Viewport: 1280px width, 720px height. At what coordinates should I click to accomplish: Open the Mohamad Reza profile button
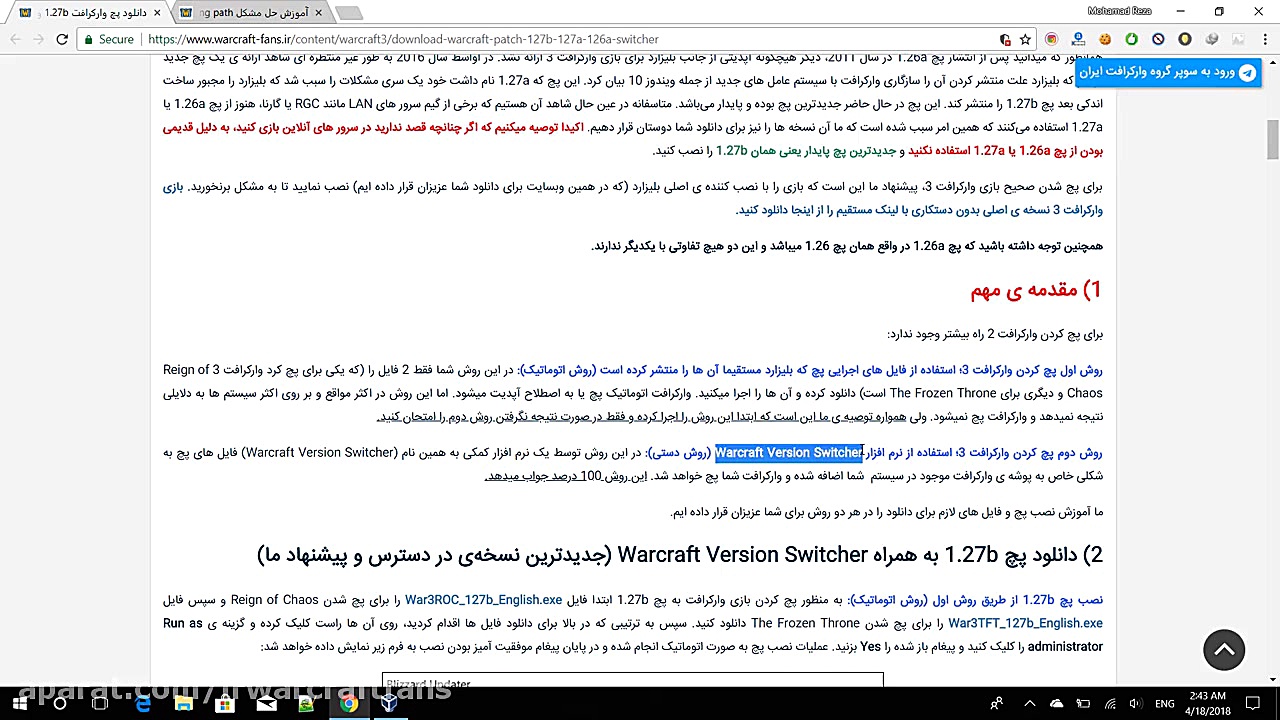click(1120, 11)
